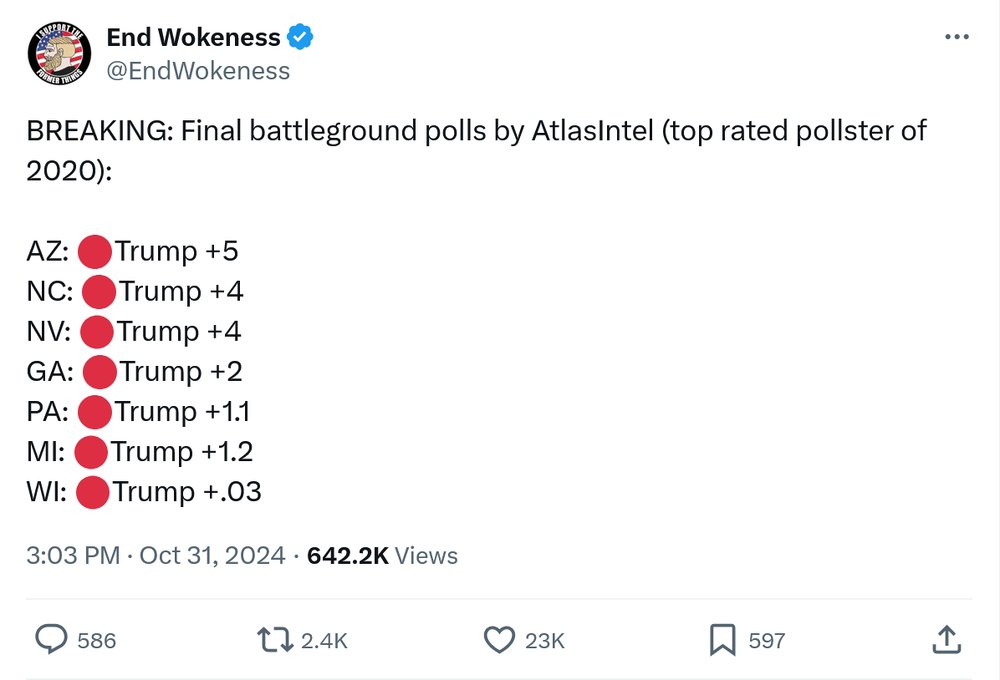Click the Oct 31, 2024 date
This screenshot has width=1000, height=680.
(x=212, y=556)
